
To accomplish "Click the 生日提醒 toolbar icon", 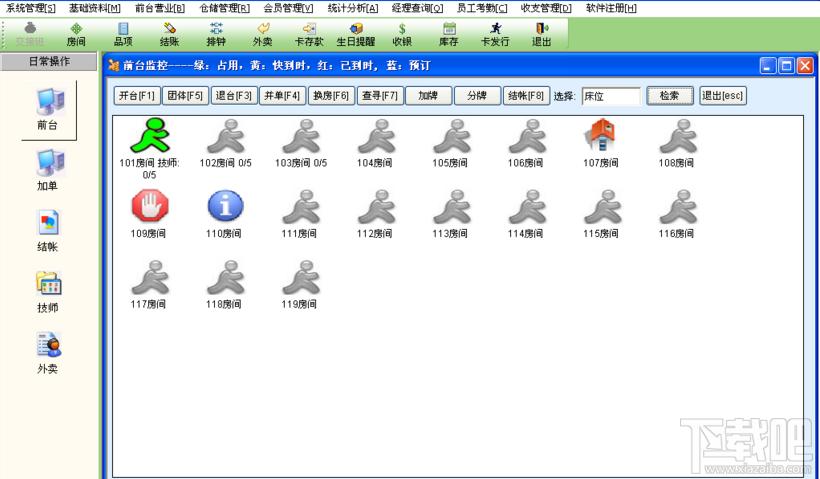I will [x=356, y=35].
